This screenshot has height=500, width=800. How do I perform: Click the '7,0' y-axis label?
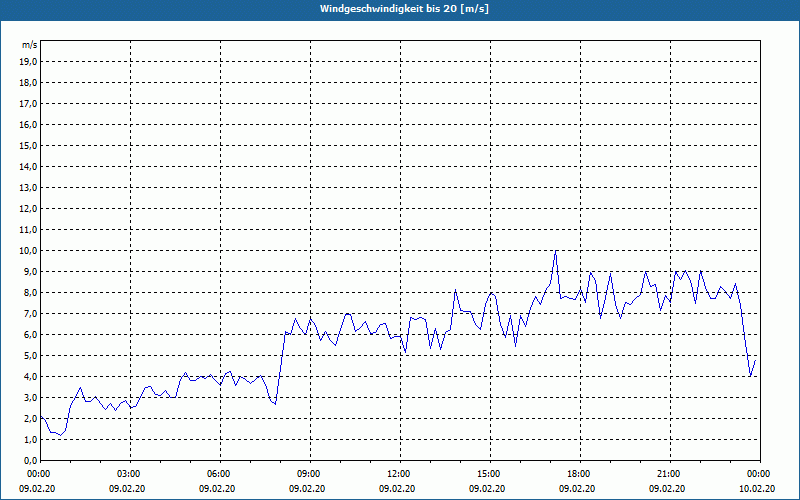[x=31, y=313]
